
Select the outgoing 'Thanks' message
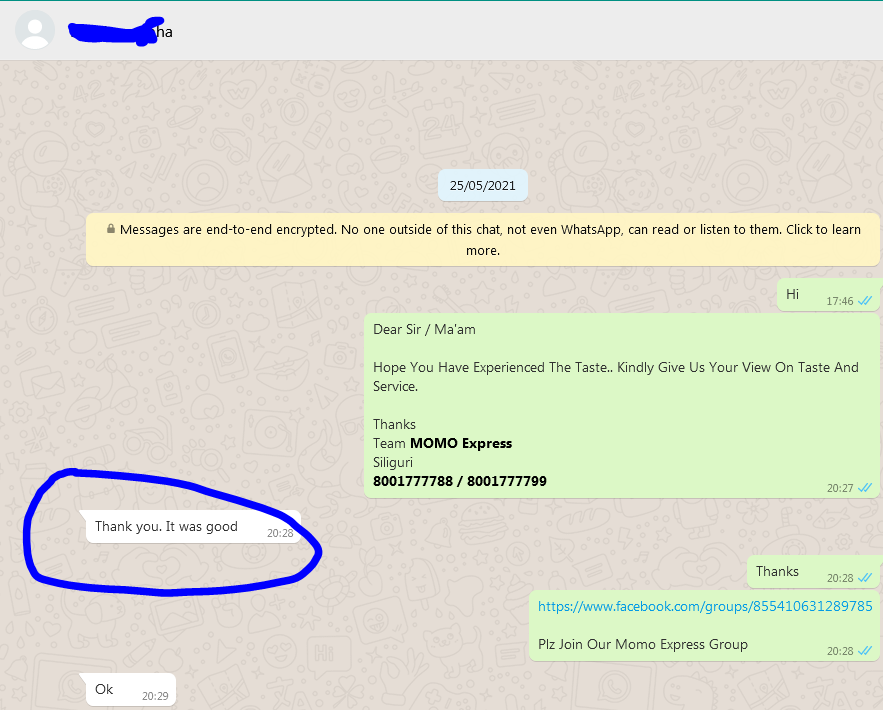814,572
